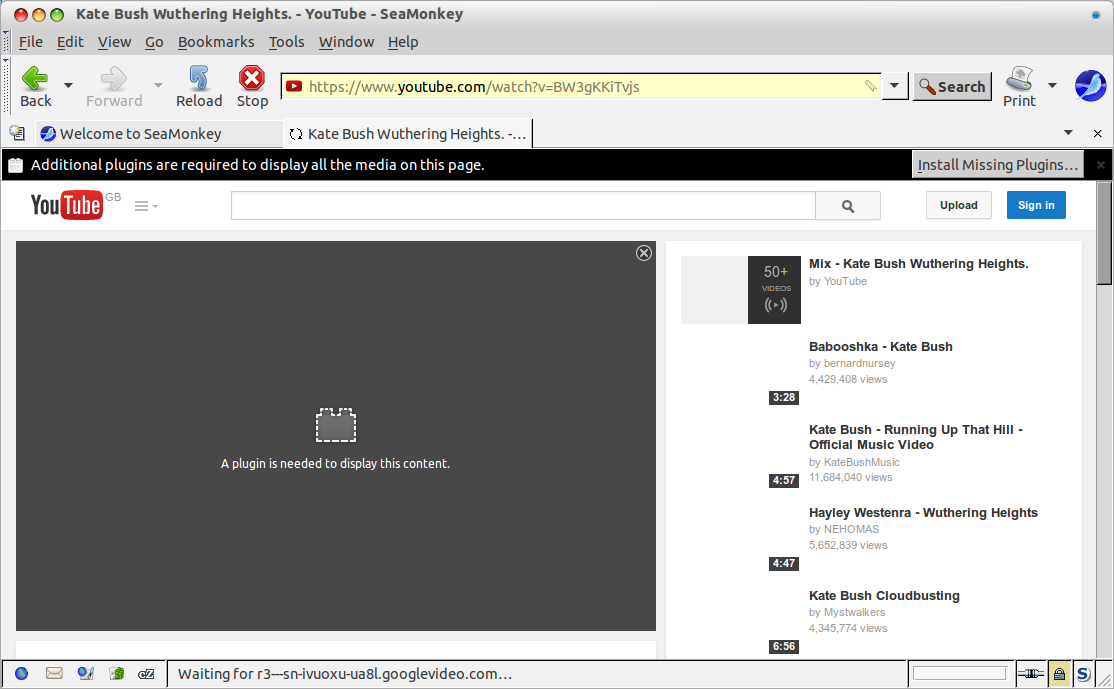Focus the YouTube search input field
The height and width of the screenshot is (689, 1114).
tap(523, 205)
